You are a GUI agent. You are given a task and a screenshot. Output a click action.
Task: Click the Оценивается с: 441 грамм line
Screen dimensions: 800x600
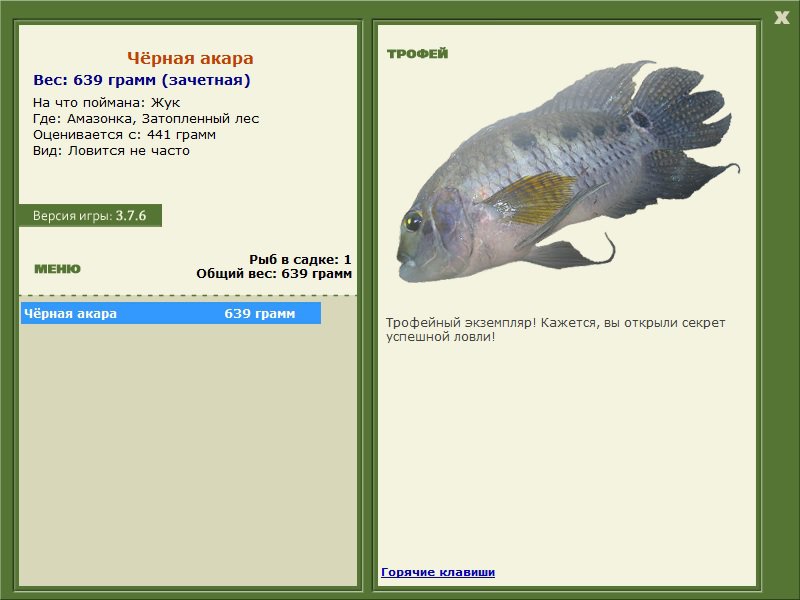[x=124, y=135]
